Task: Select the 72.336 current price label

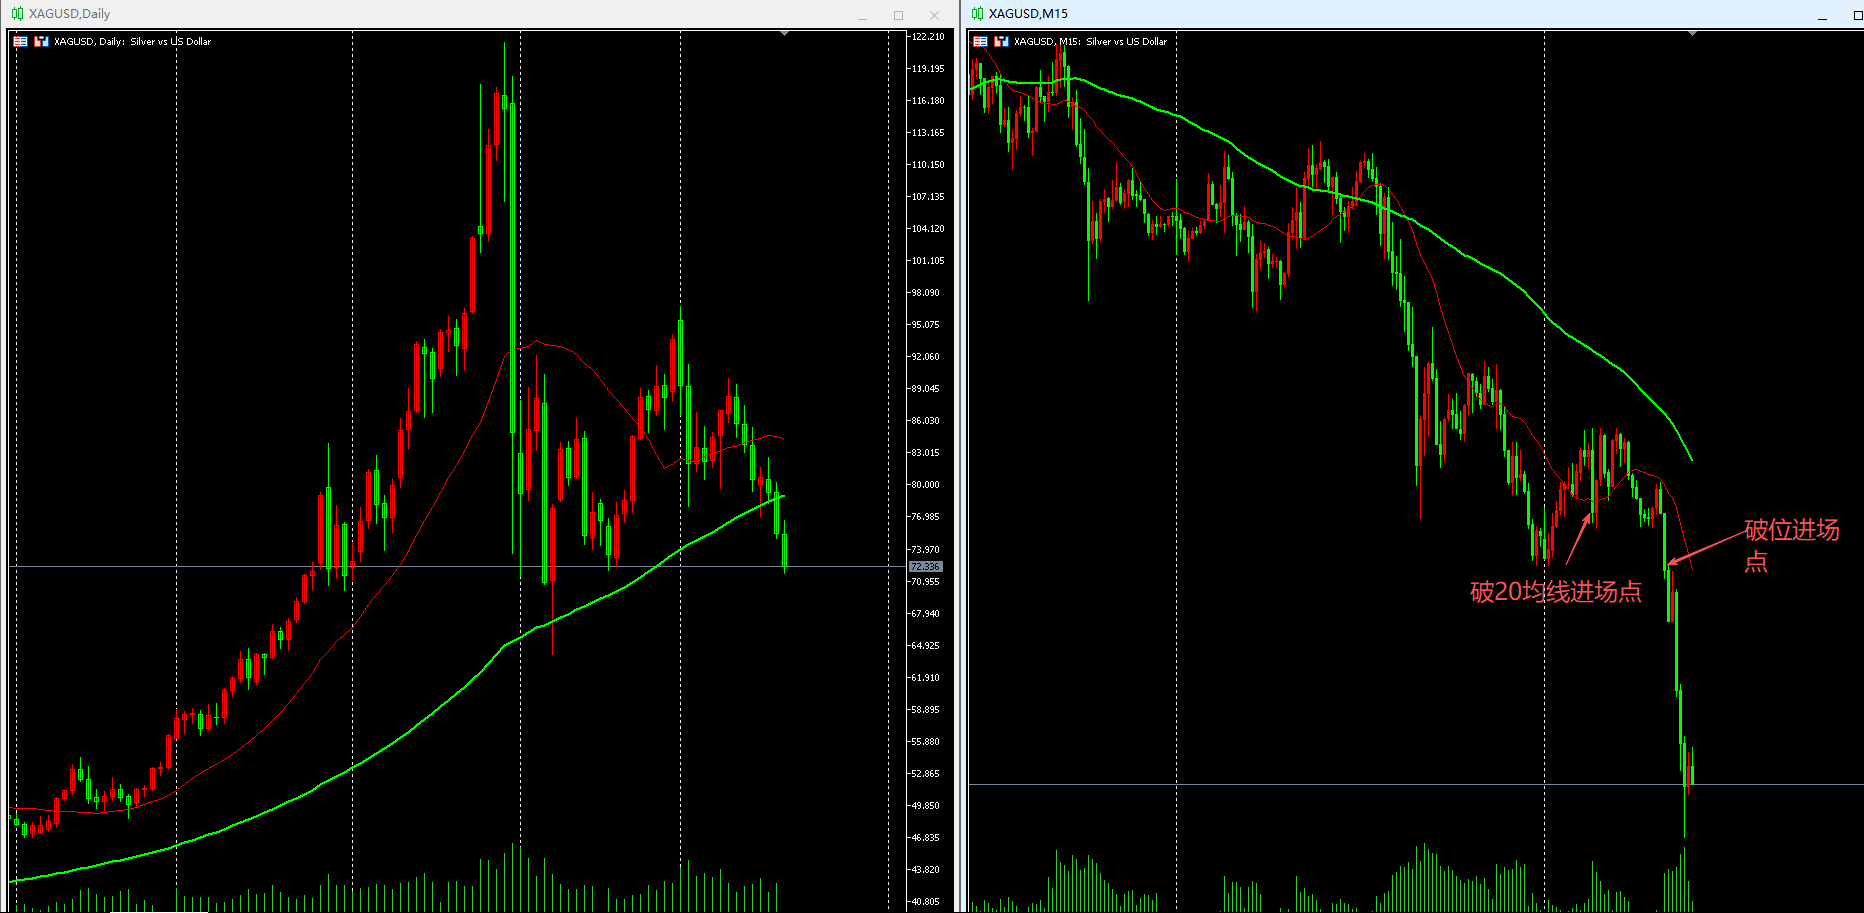Action: click(925, 567)
